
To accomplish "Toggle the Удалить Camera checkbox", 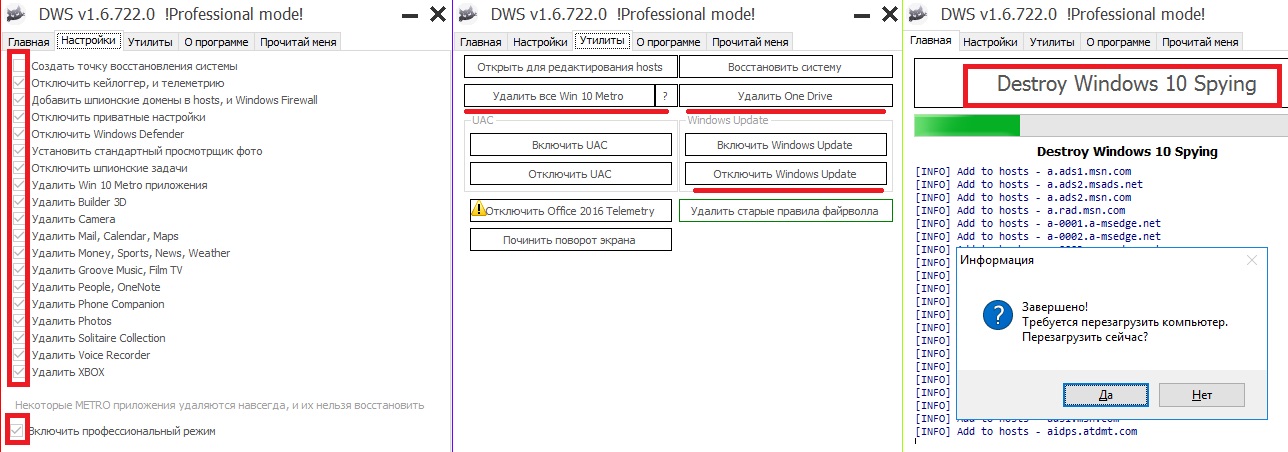I will [x=19, y=219].
